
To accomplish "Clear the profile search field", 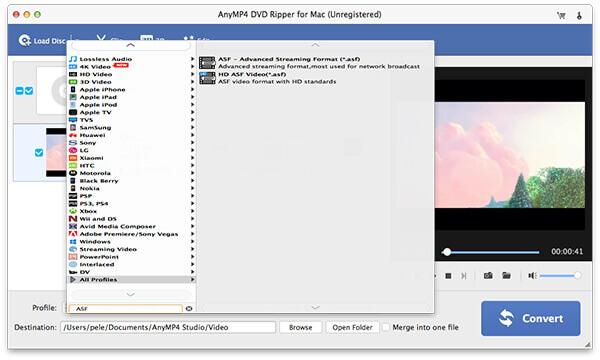I will pos(189,308).
